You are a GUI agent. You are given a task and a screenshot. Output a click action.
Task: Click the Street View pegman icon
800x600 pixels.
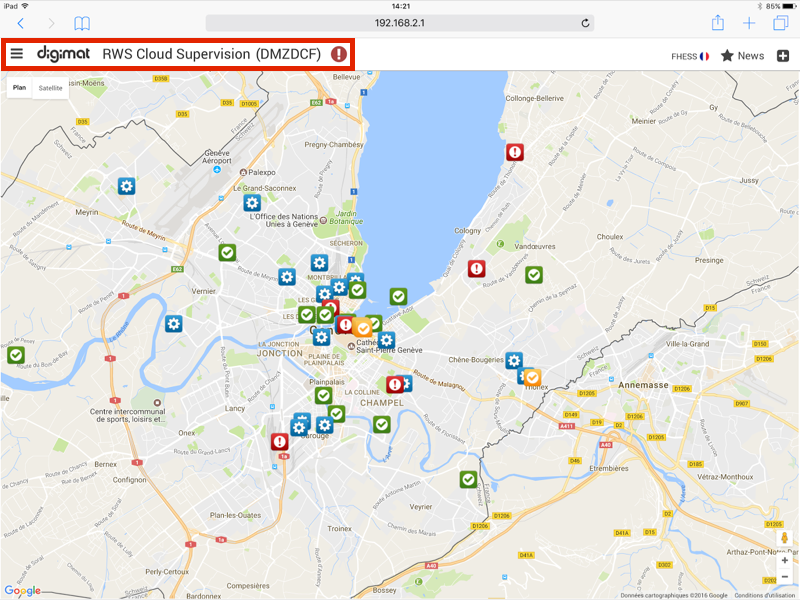(x=785, y=538)
